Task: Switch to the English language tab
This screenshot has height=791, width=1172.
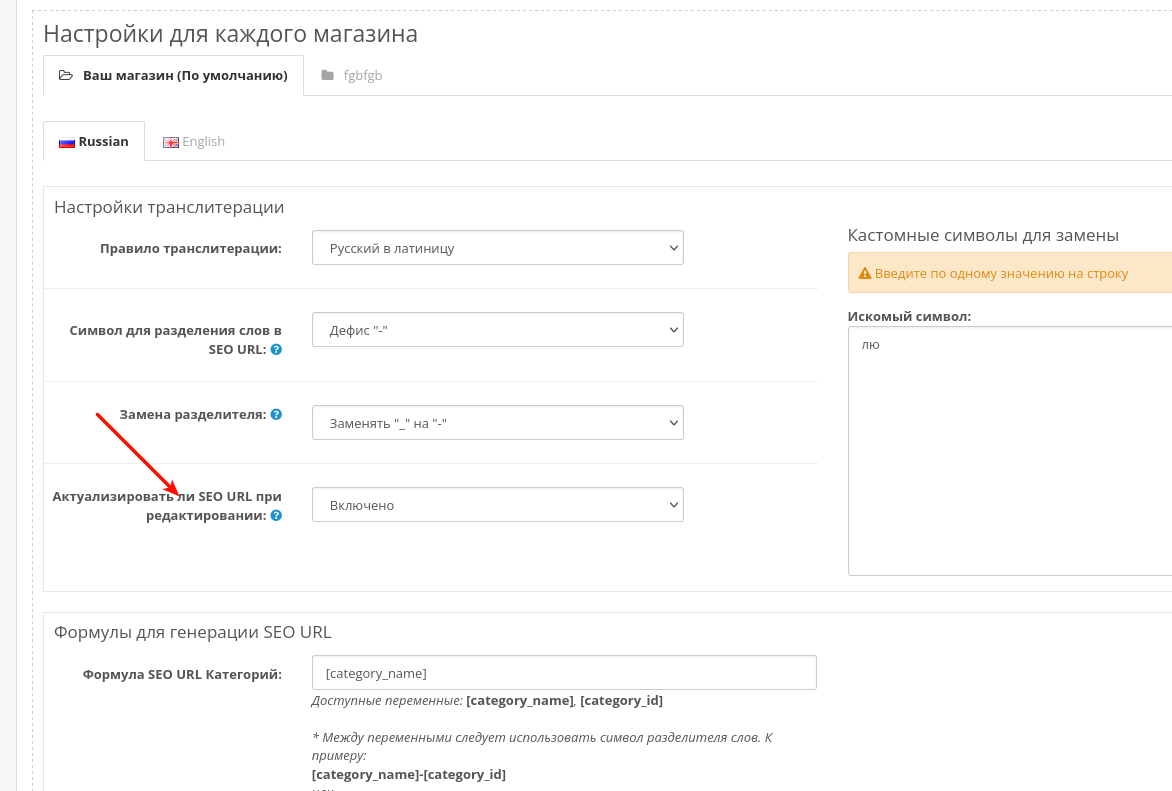Action: (x=194, y=142)
